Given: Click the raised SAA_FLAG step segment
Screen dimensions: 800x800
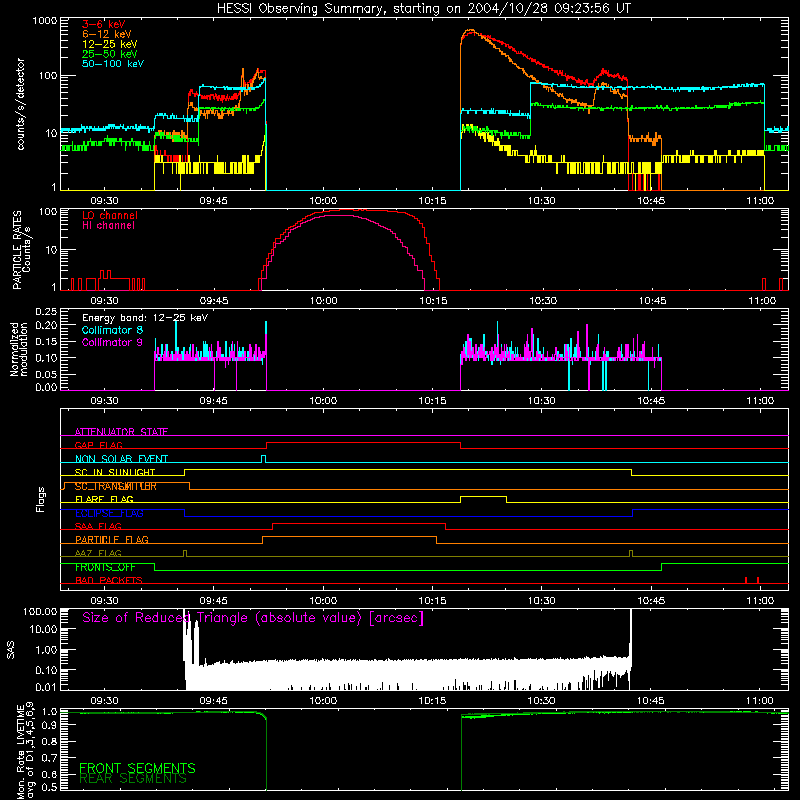Looking at the screenshot, I should point(359,523).
